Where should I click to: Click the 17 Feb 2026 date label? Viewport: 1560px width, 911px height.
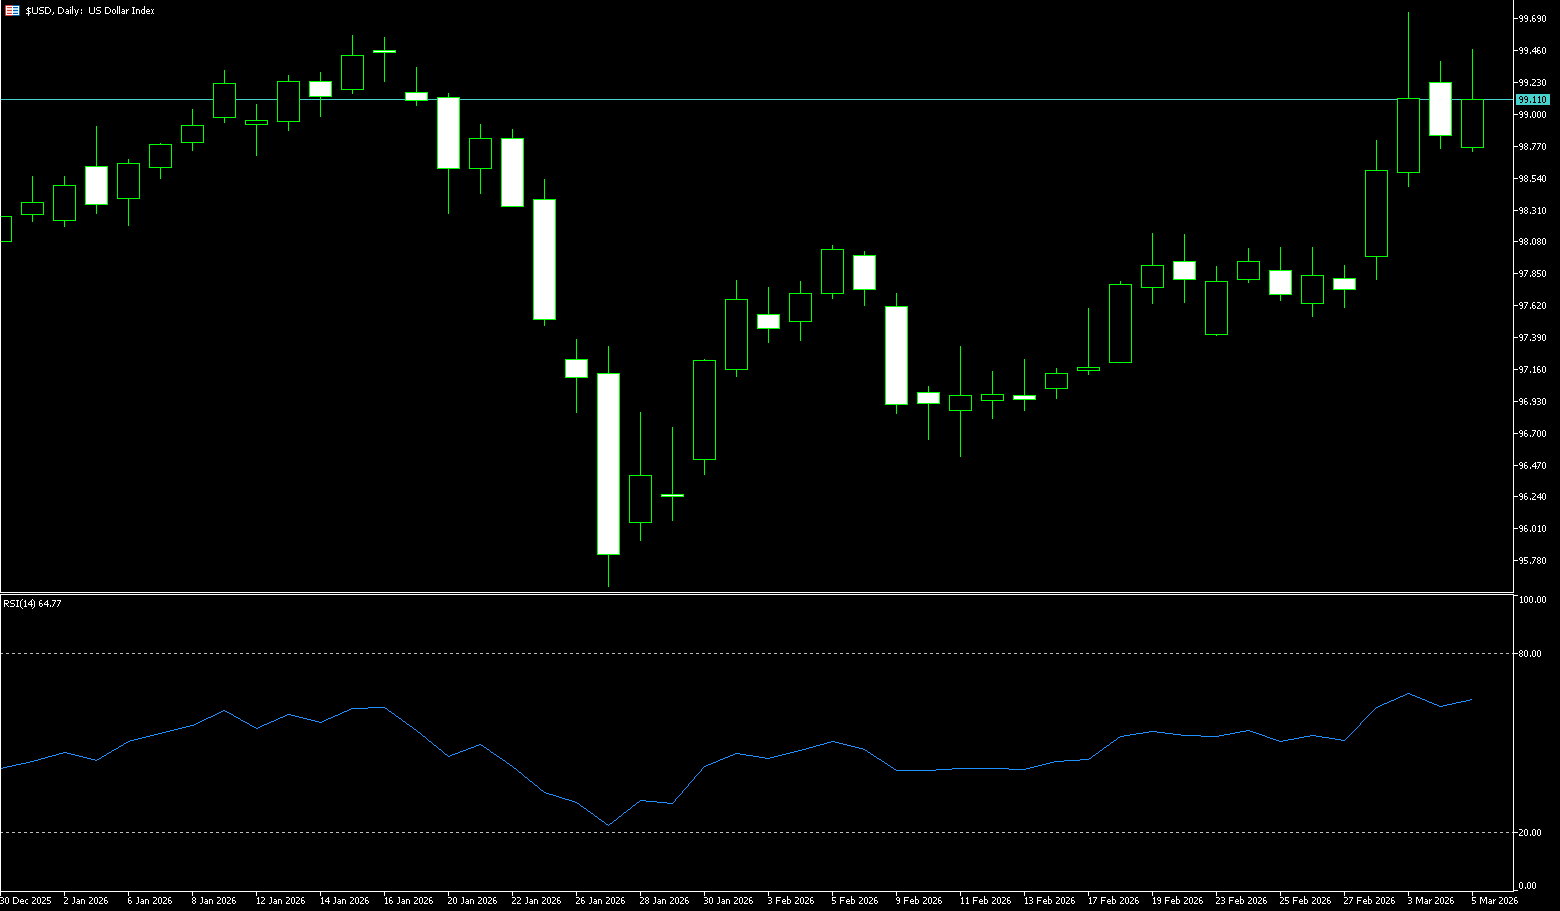pos(1113,901)
